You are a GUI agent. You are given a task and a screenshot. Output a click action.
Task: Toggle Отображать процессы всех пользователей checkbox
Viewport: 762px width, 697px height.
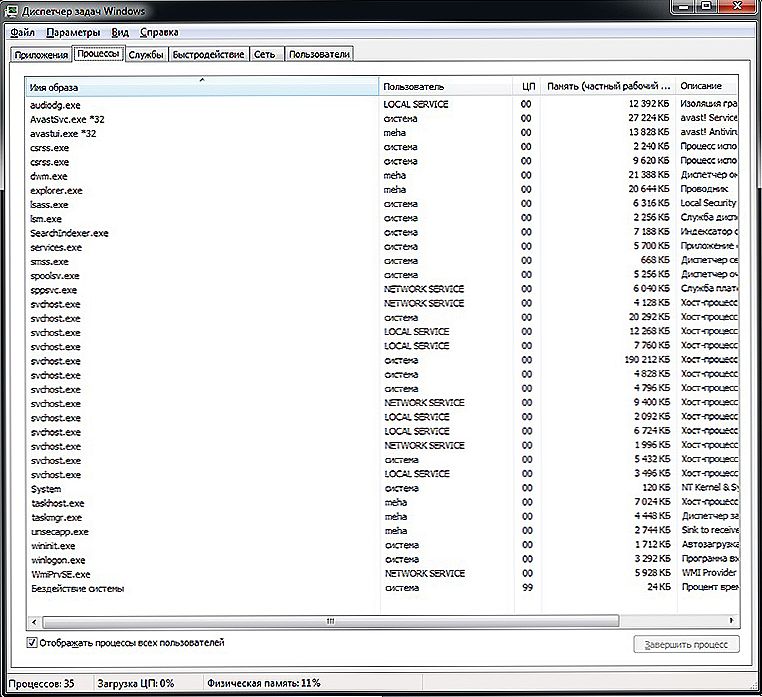pyautogui.click(x=32, y=642)
